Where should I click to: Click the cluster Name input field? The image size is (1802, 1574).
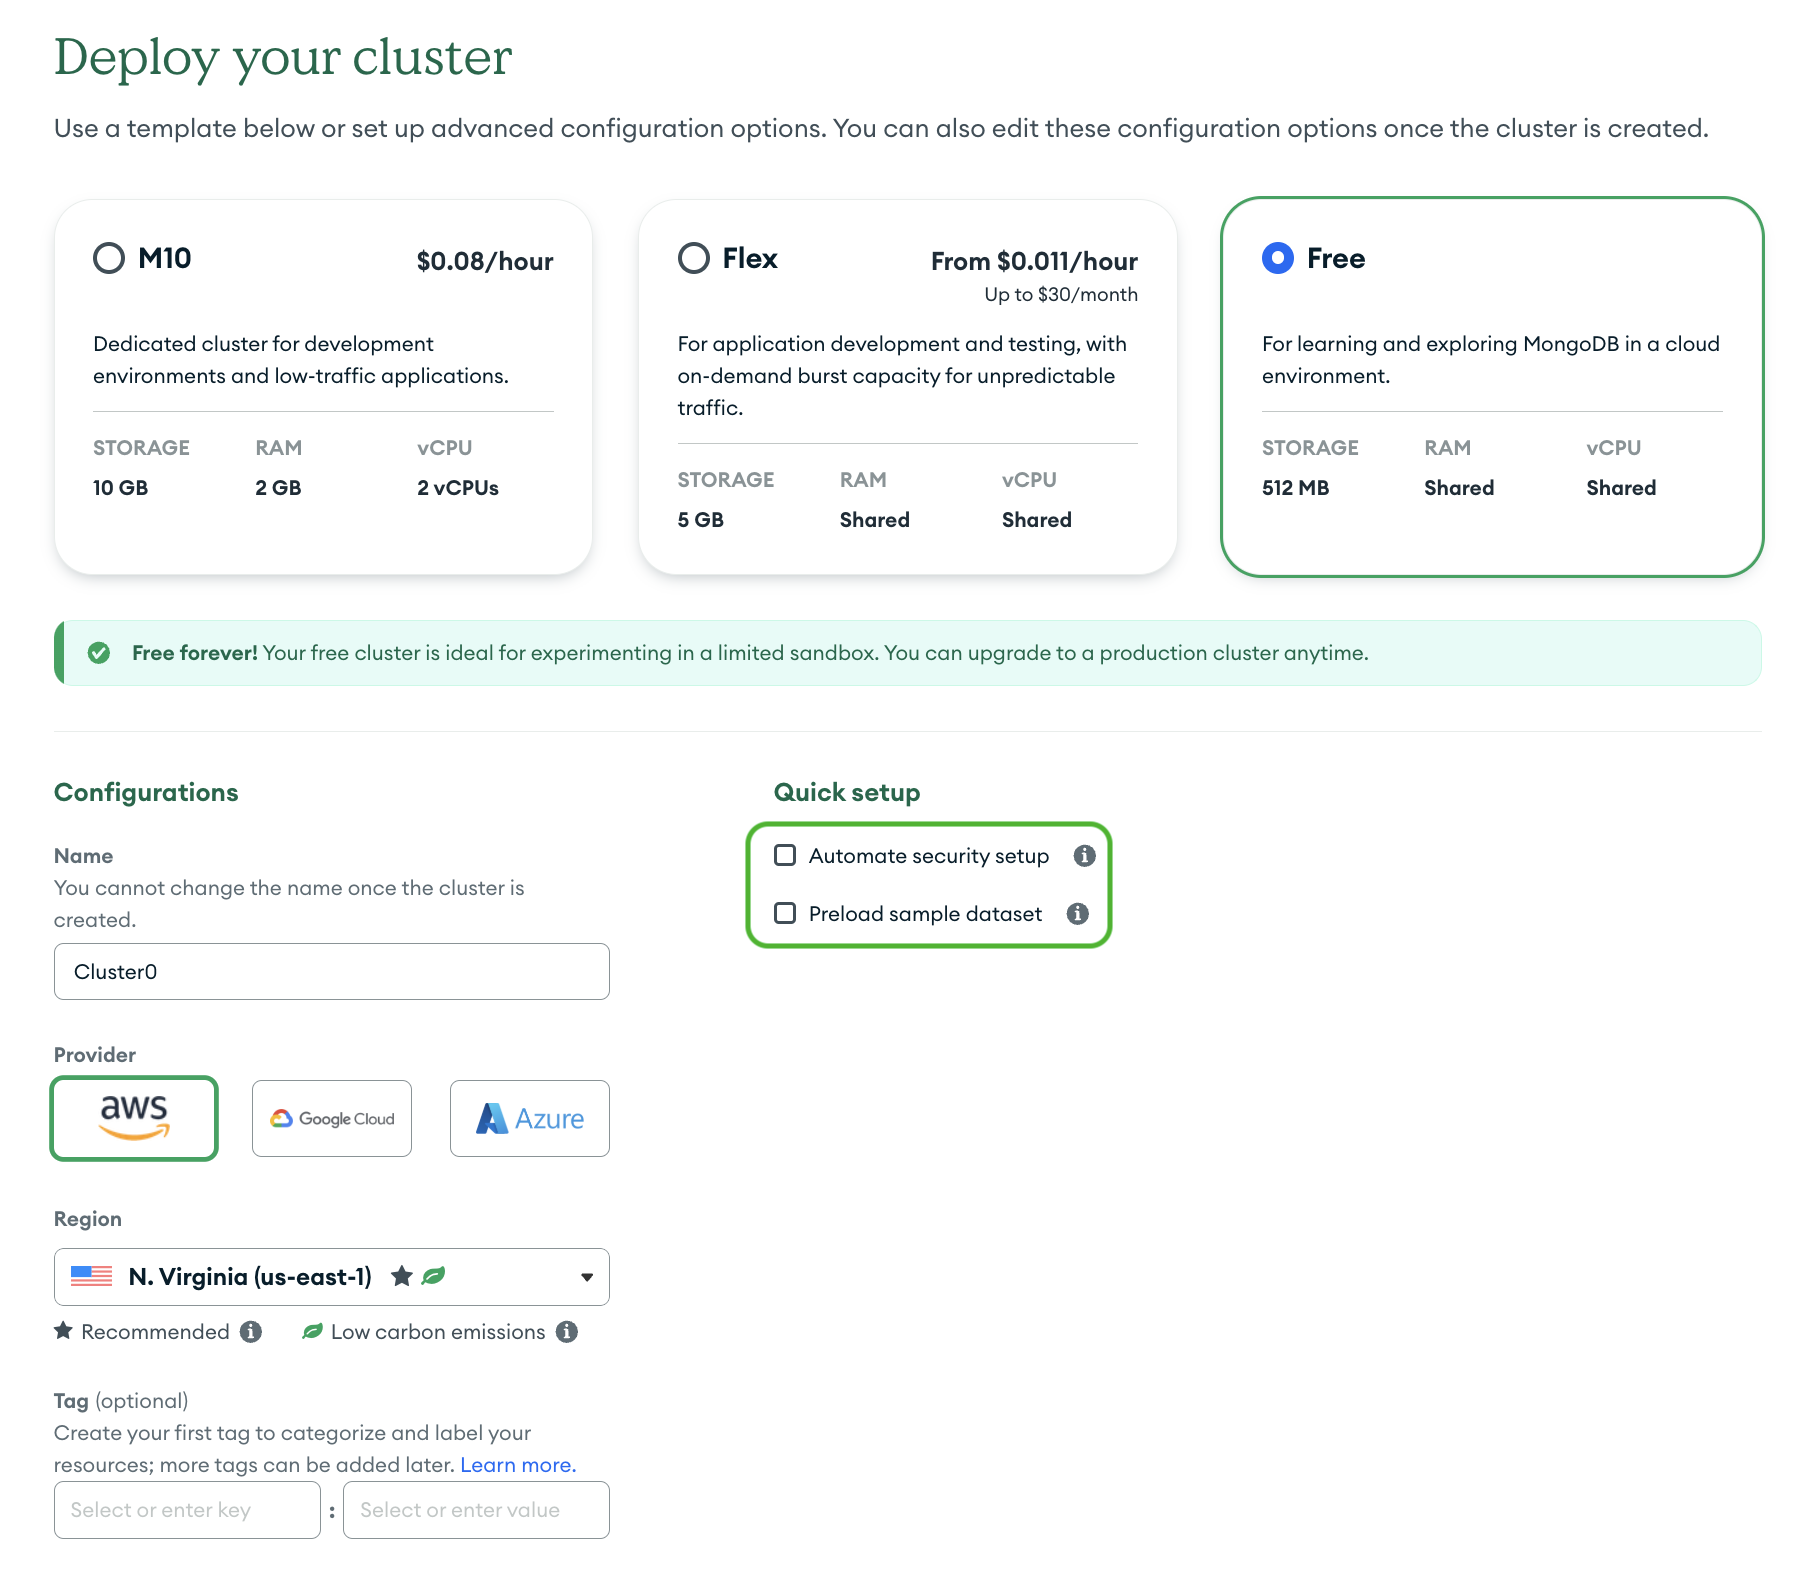[x=331, y=971]
